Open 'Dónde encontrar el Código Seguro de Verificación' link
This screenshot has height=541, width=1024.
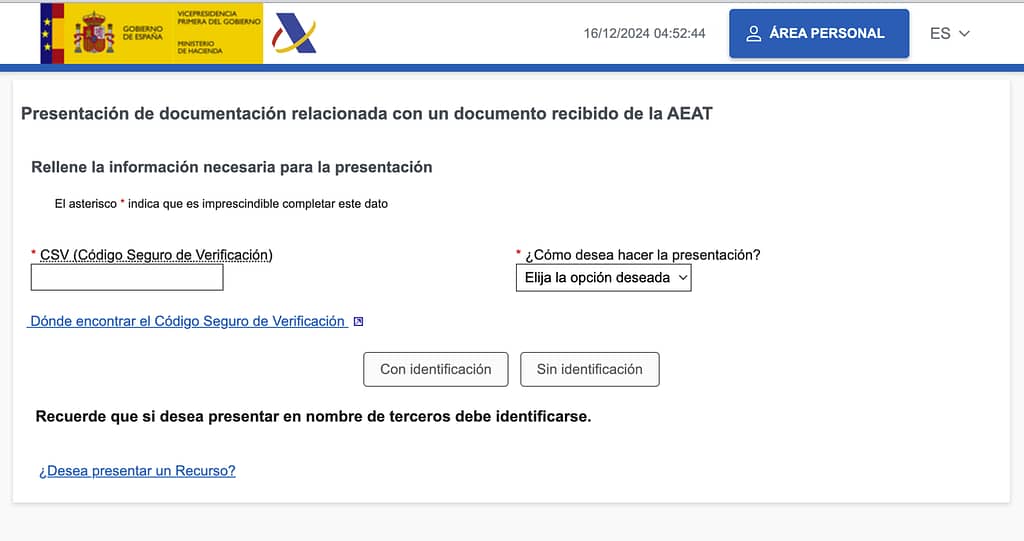(x=187, y=321)
